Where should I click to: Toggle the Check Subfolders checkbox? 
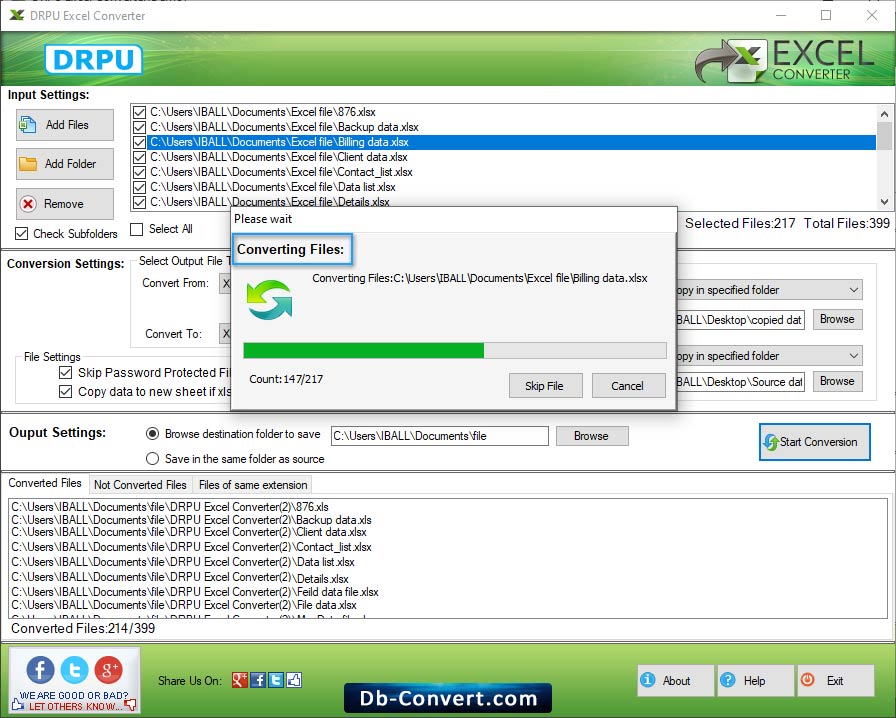click(22, 233)
